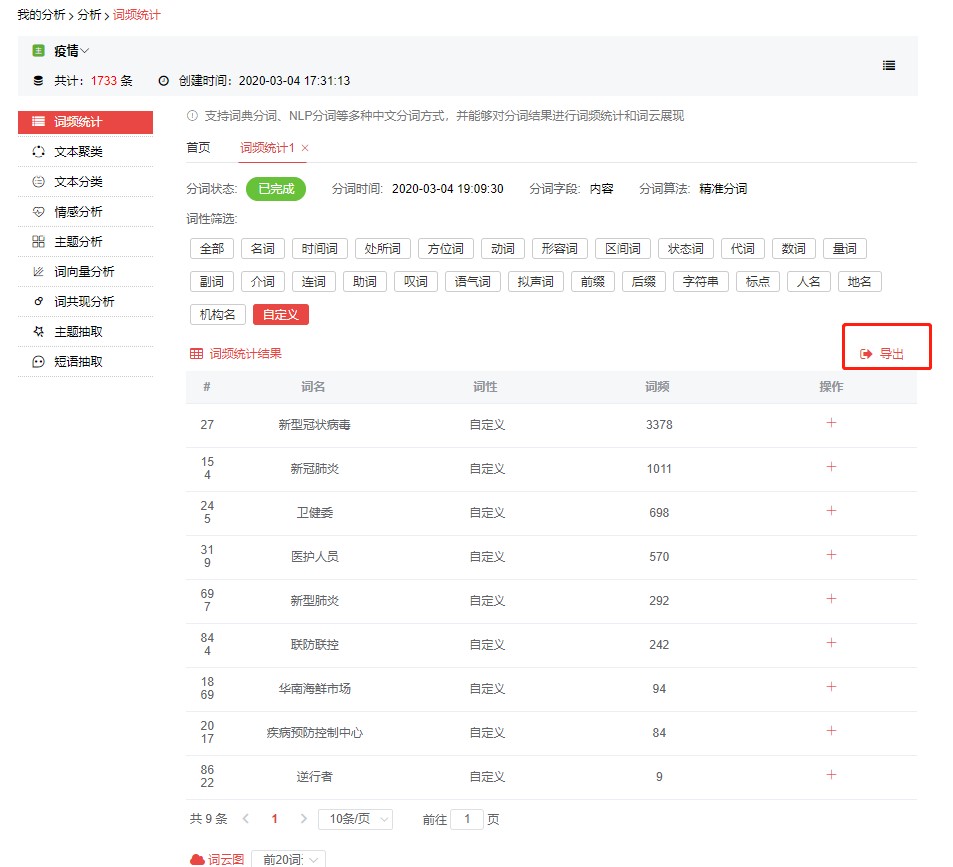The image size is (953, 867).
Task: Click the export 导出 icon
Action: point(866,354)
